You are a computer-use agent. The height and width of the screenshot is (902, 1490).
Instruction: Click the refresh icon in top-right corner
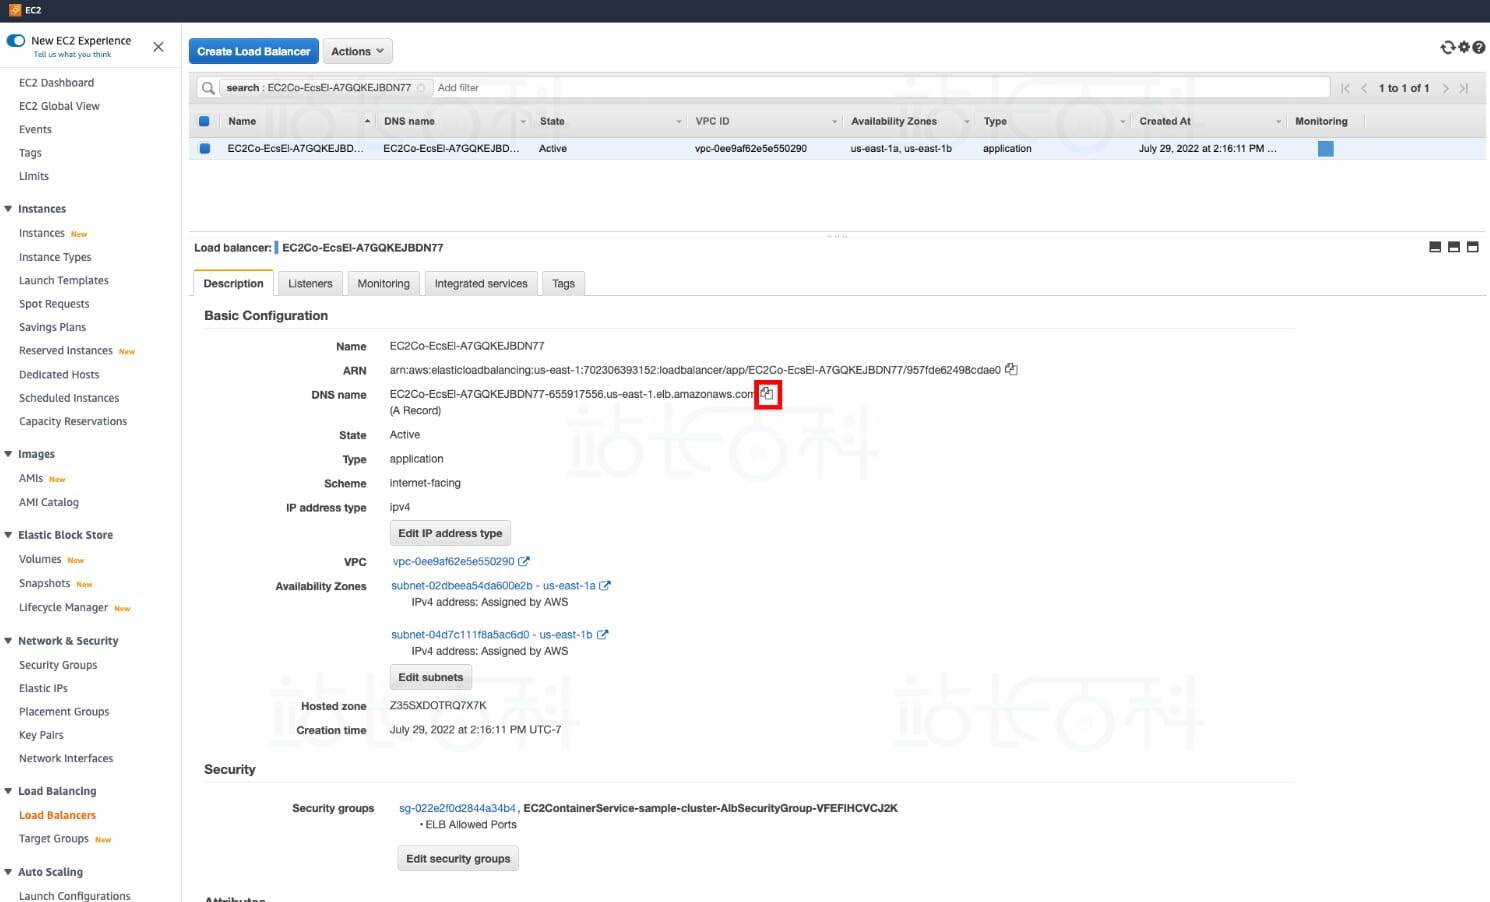(x=1447, y=47)
